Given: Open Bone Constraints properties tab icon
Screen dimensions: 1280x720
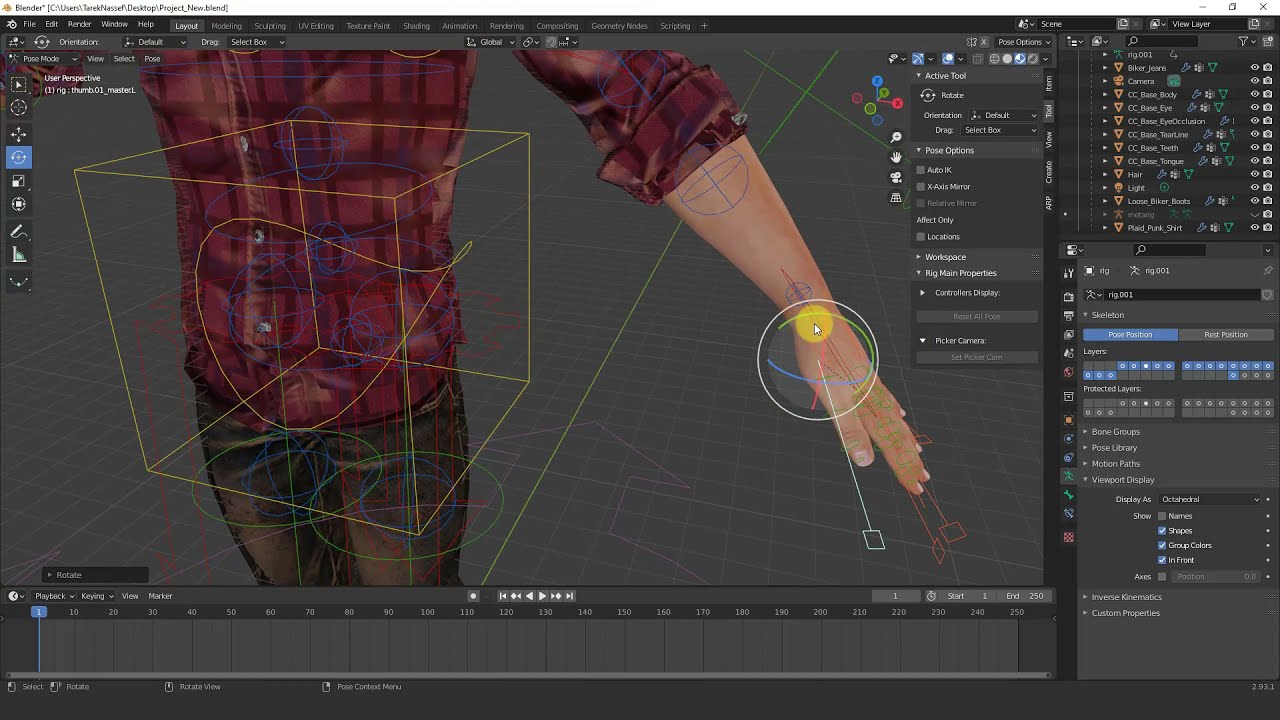Looking at the screenshot, I should tap(1069, 515).
